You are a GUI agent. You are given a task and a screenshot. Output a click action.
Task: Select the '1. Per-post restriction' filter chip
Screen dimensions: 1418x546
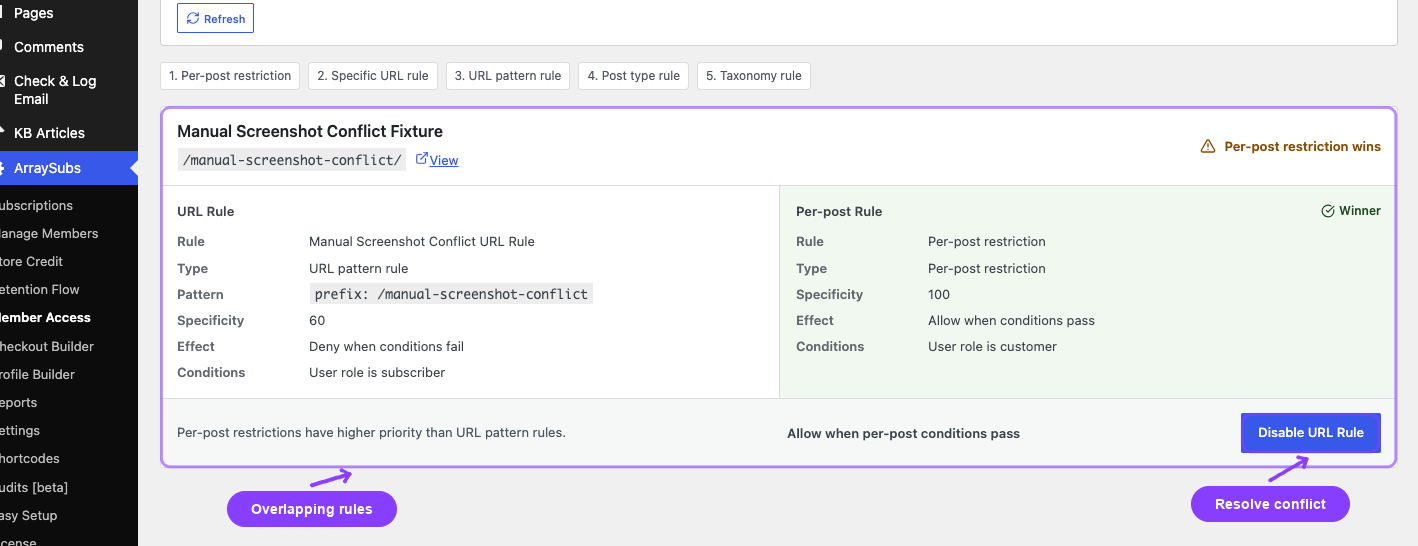[230, 76]
